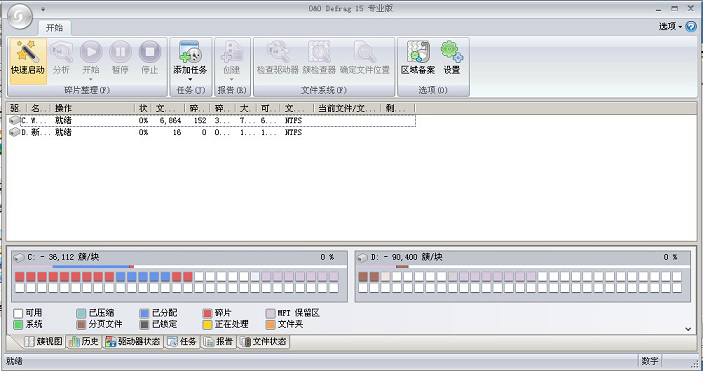Viewport: 703px width, 371px height.
Task: Click the 确定文件位置 locate file icon
Action: [365, 52]
